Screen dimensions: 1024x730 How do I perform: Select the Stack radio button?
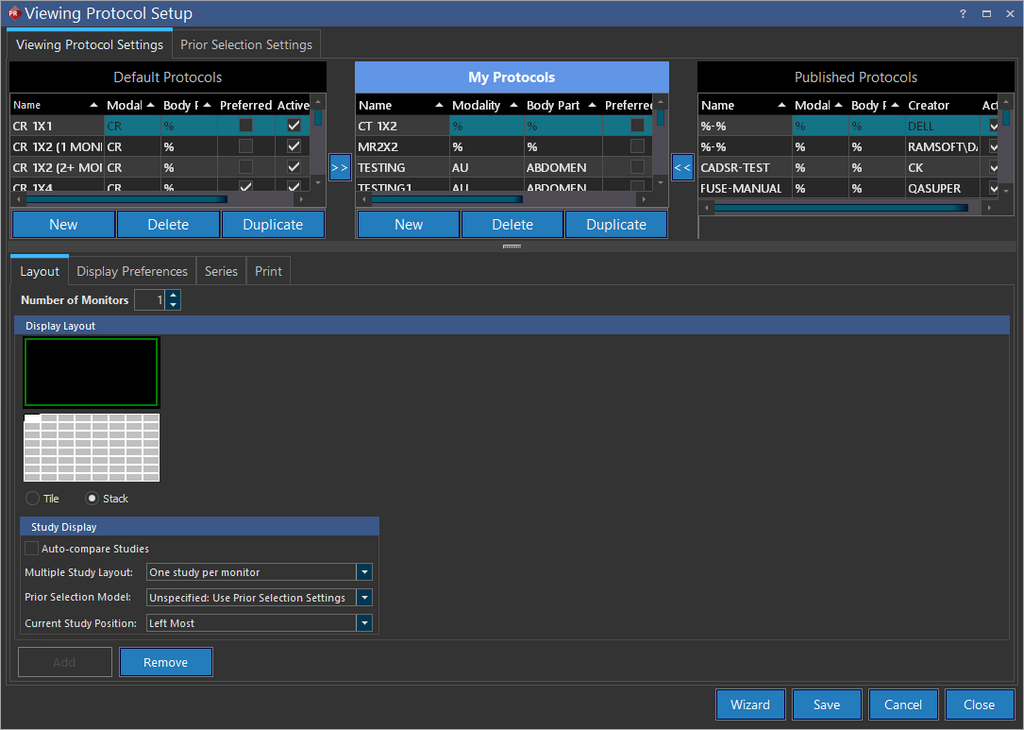92,498
